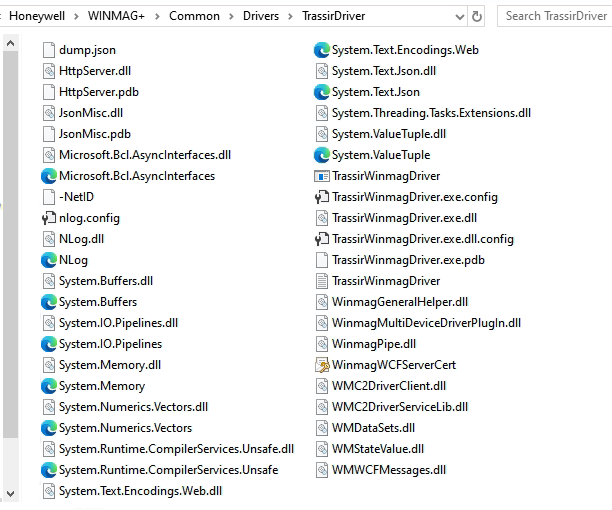The image size is (612, 510).
Task: Click the TrassirWinmagDriver.exe.config icon
Action: [x=322, y=197]
